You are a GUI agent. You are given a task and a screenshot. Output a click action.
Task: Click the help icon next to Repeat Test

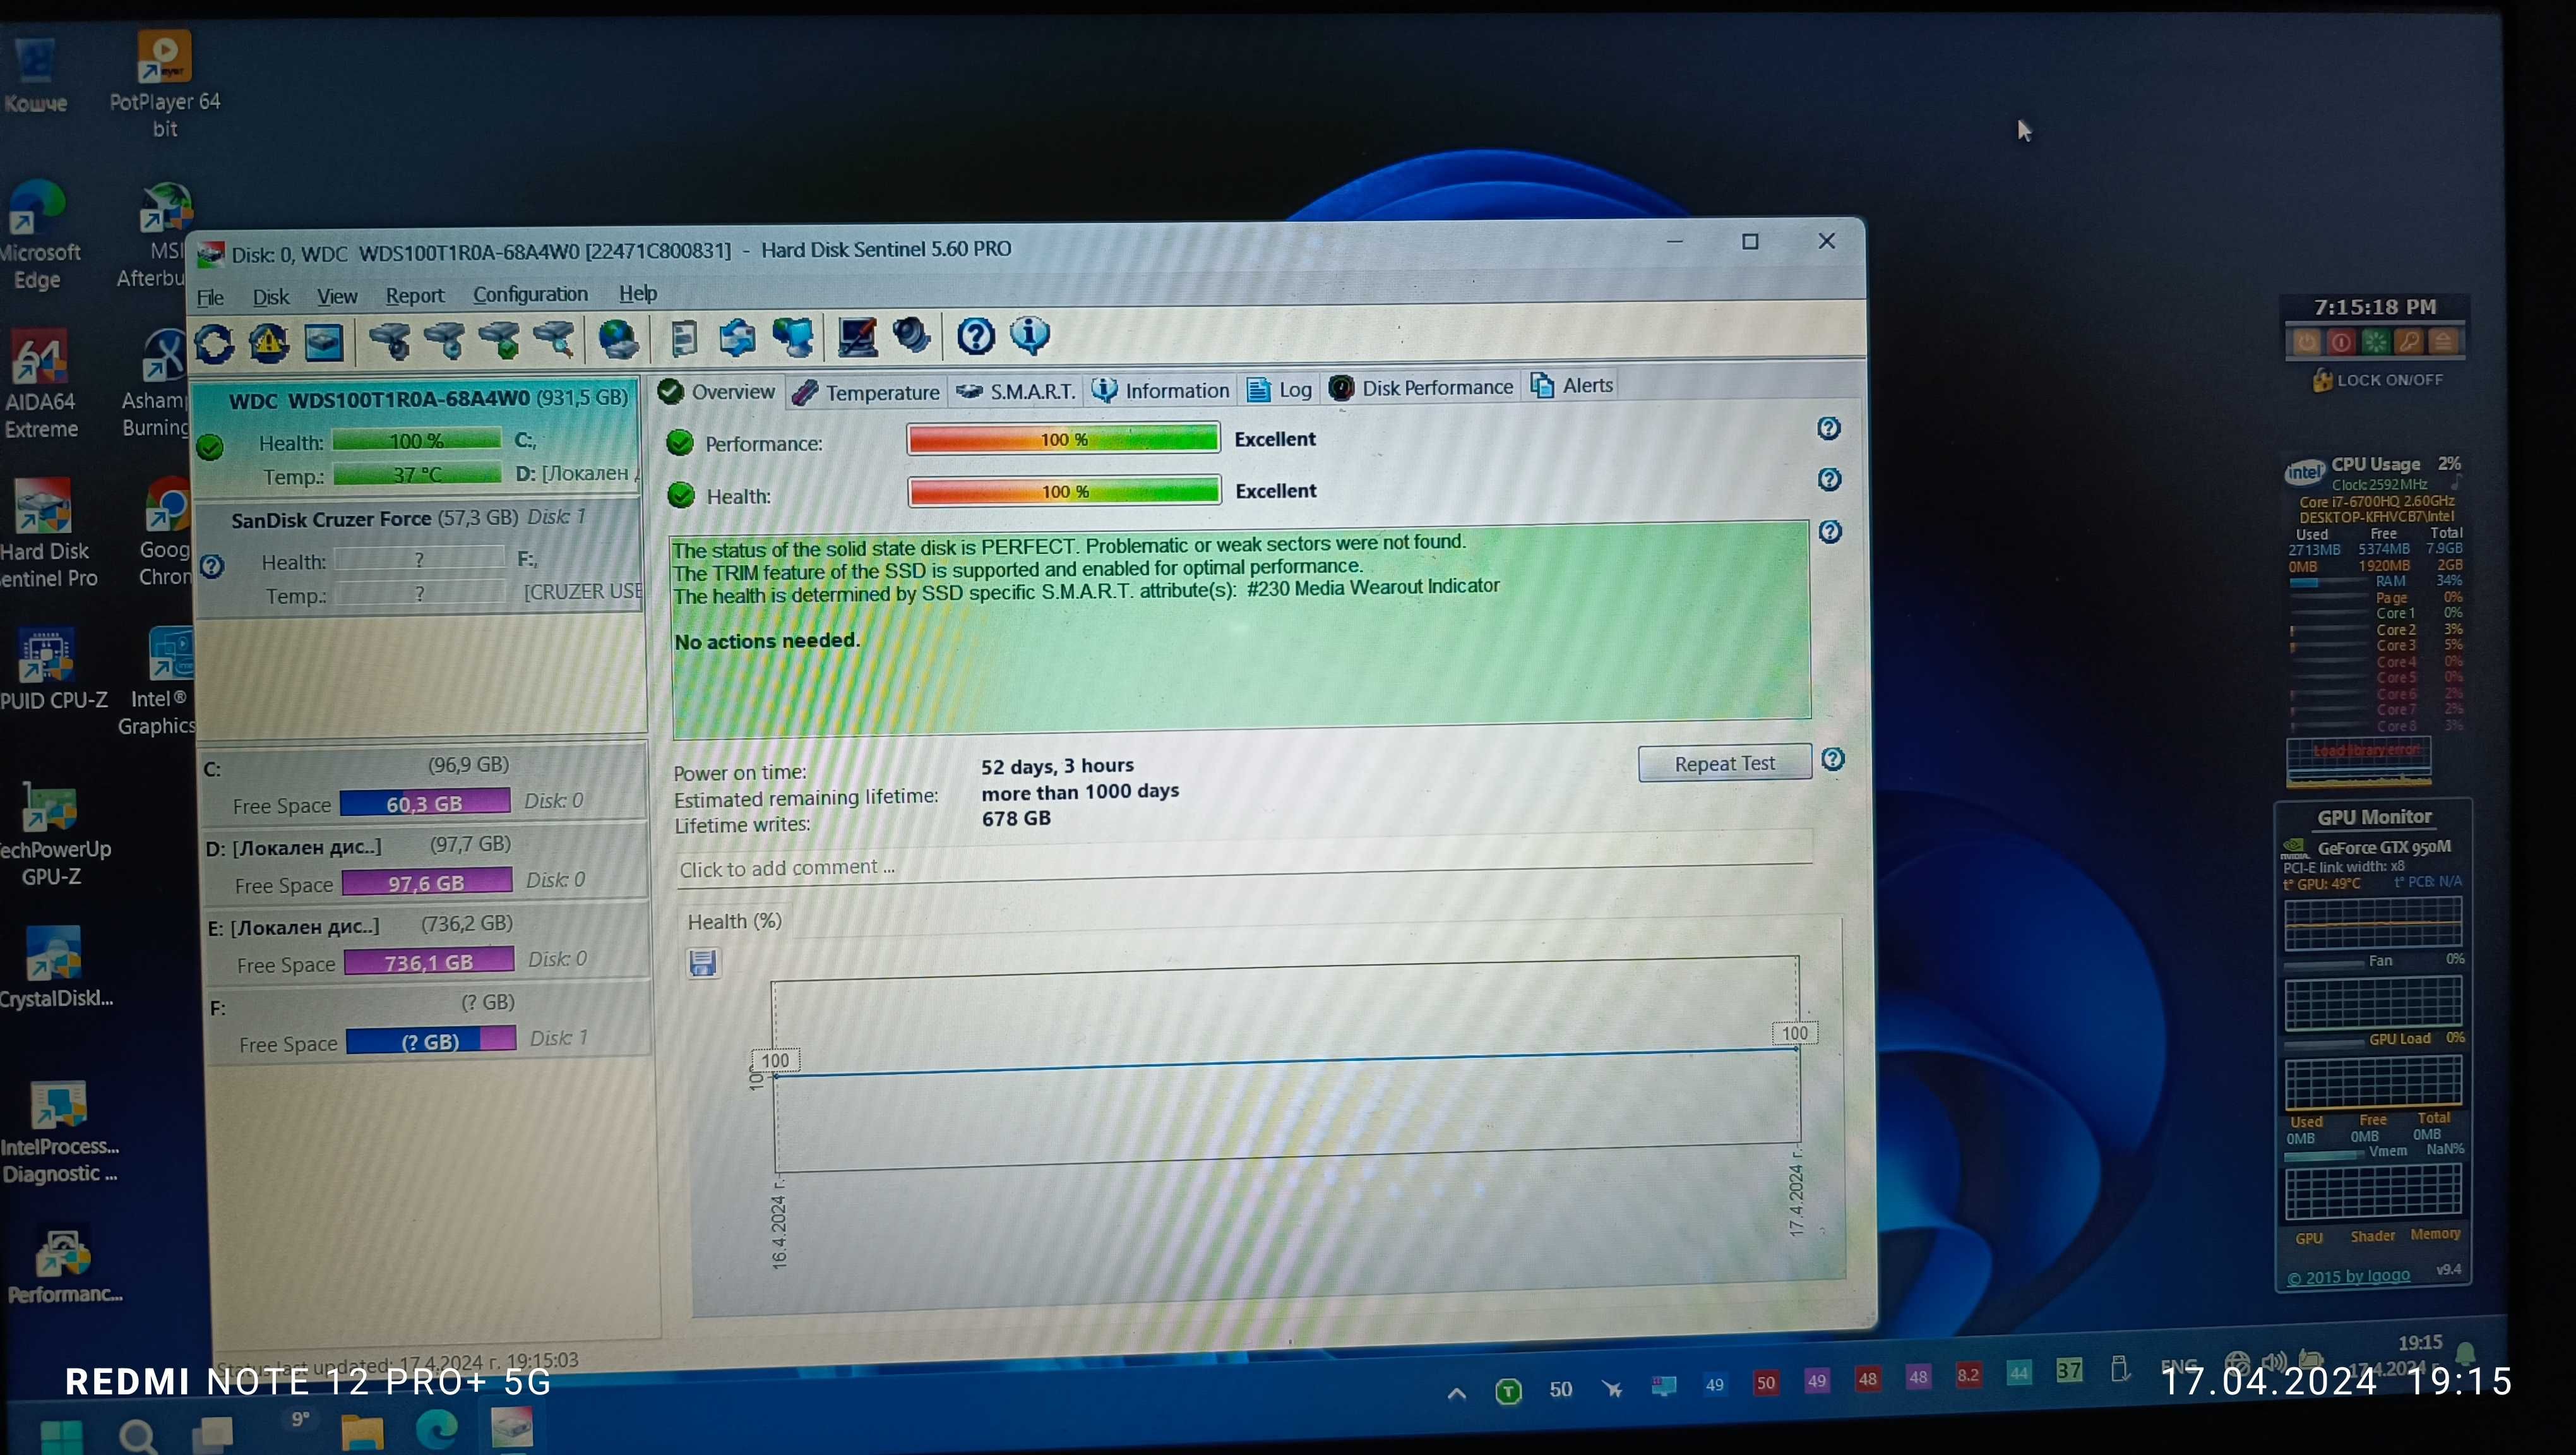click(1833, 759)
